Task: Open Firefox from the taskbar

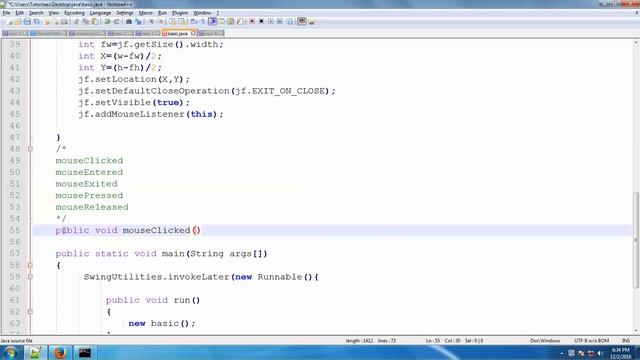Action: pyautogui.click(x=60, y=353)
